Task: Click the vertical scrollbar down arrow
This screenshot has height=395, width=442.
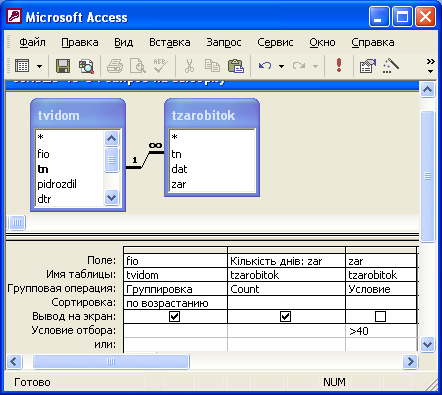Action: coord(427,344)
